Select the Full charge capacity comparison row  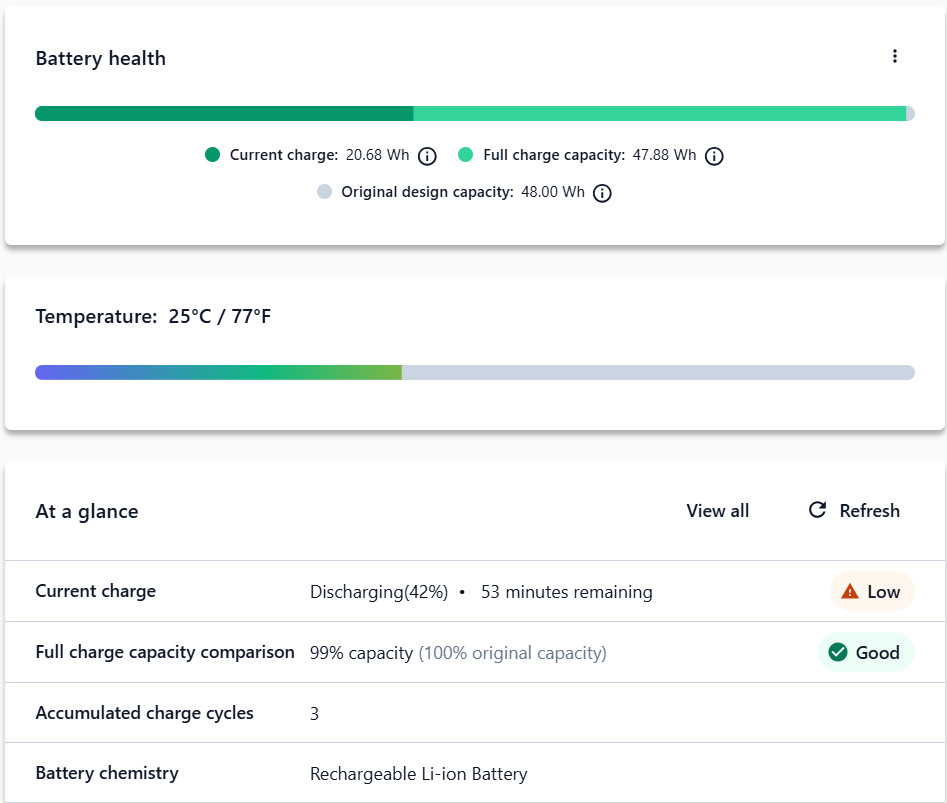pos(475,652)
